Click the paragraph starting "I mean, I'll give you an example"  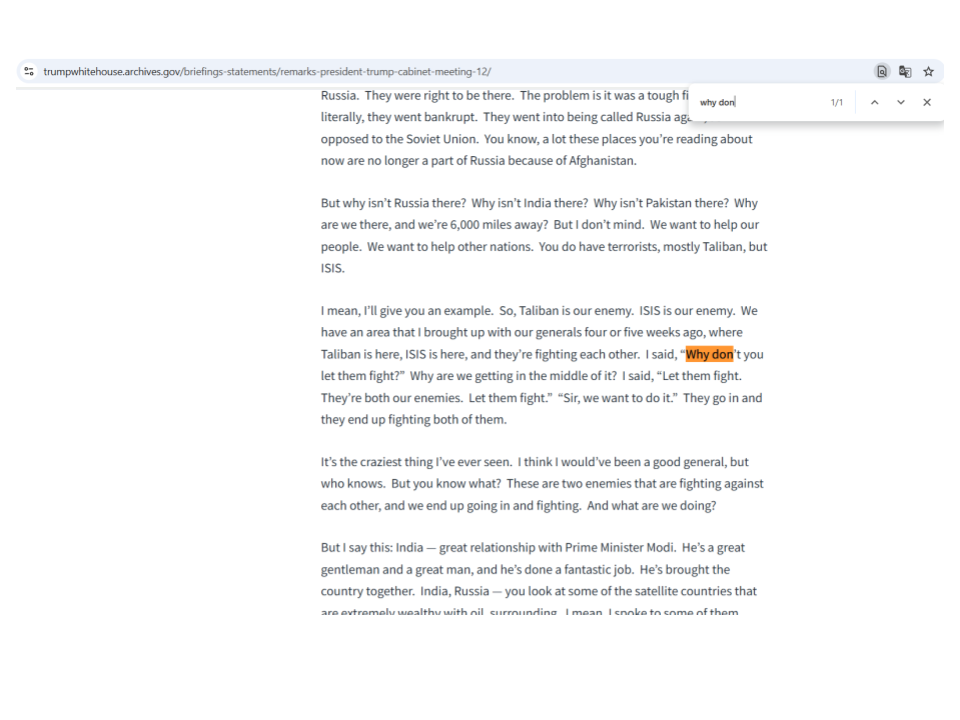pos(538,365)
